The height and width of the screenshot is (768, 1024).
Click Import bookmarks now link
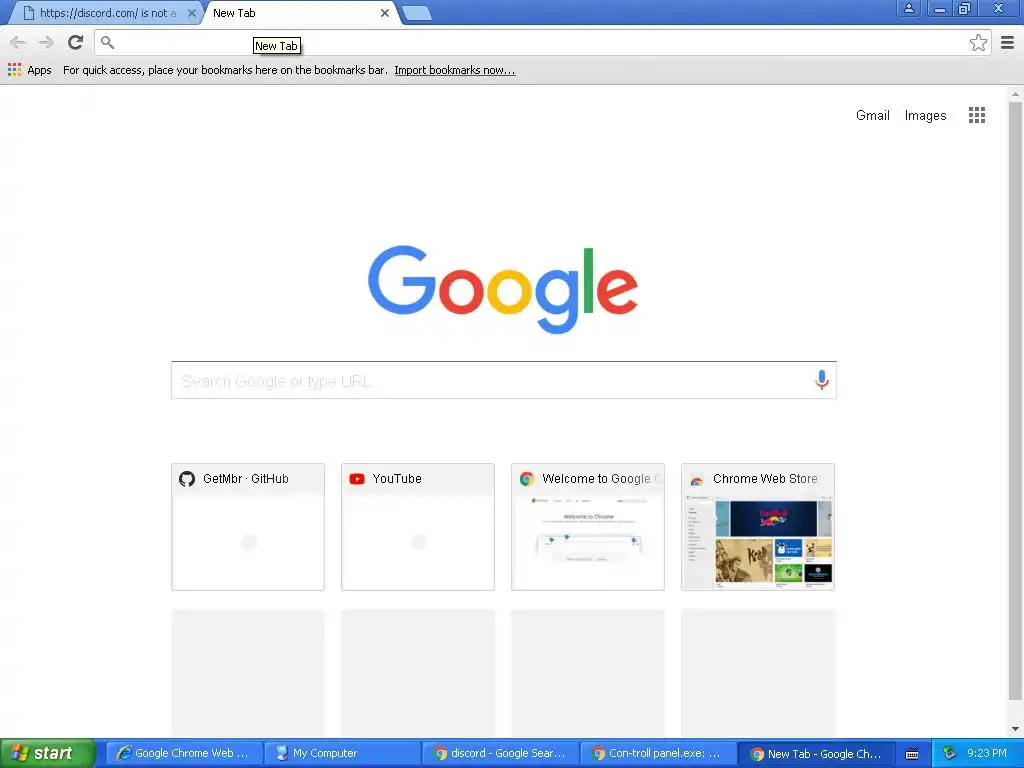(455, 70)
